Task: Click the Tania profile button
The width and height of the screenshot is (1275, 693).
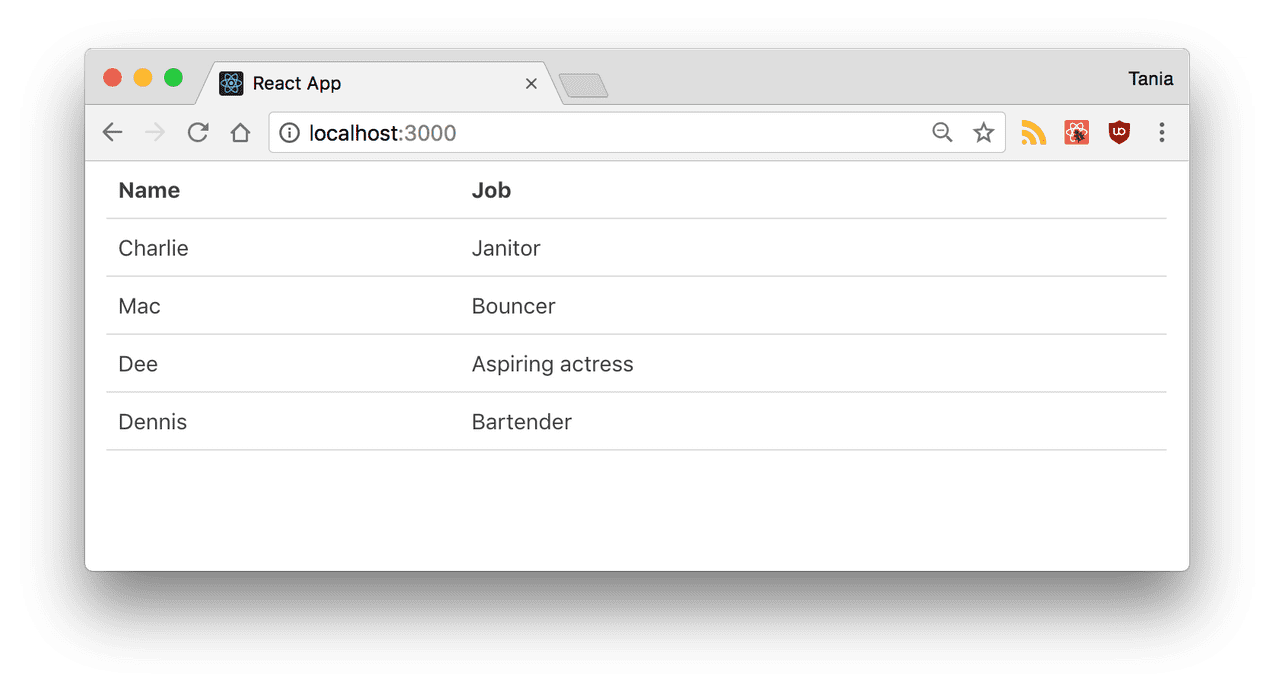Action: pyautogui.click(x=1150, y=79)
